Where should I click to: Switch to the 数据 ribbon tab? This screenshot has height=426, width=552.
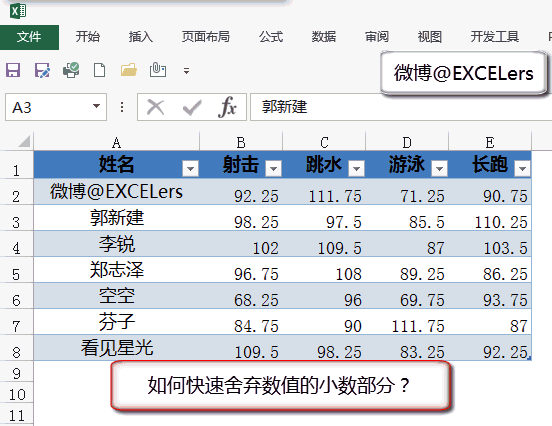[324, 37]
